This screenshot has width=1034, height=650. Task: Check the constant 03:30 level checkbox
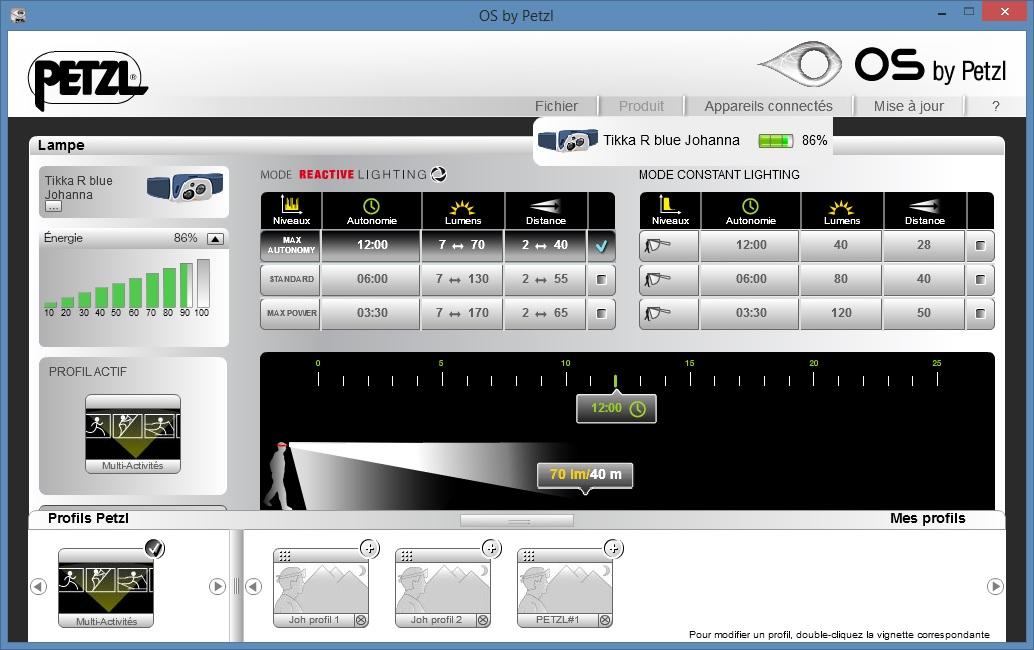[x=980, y=313]
